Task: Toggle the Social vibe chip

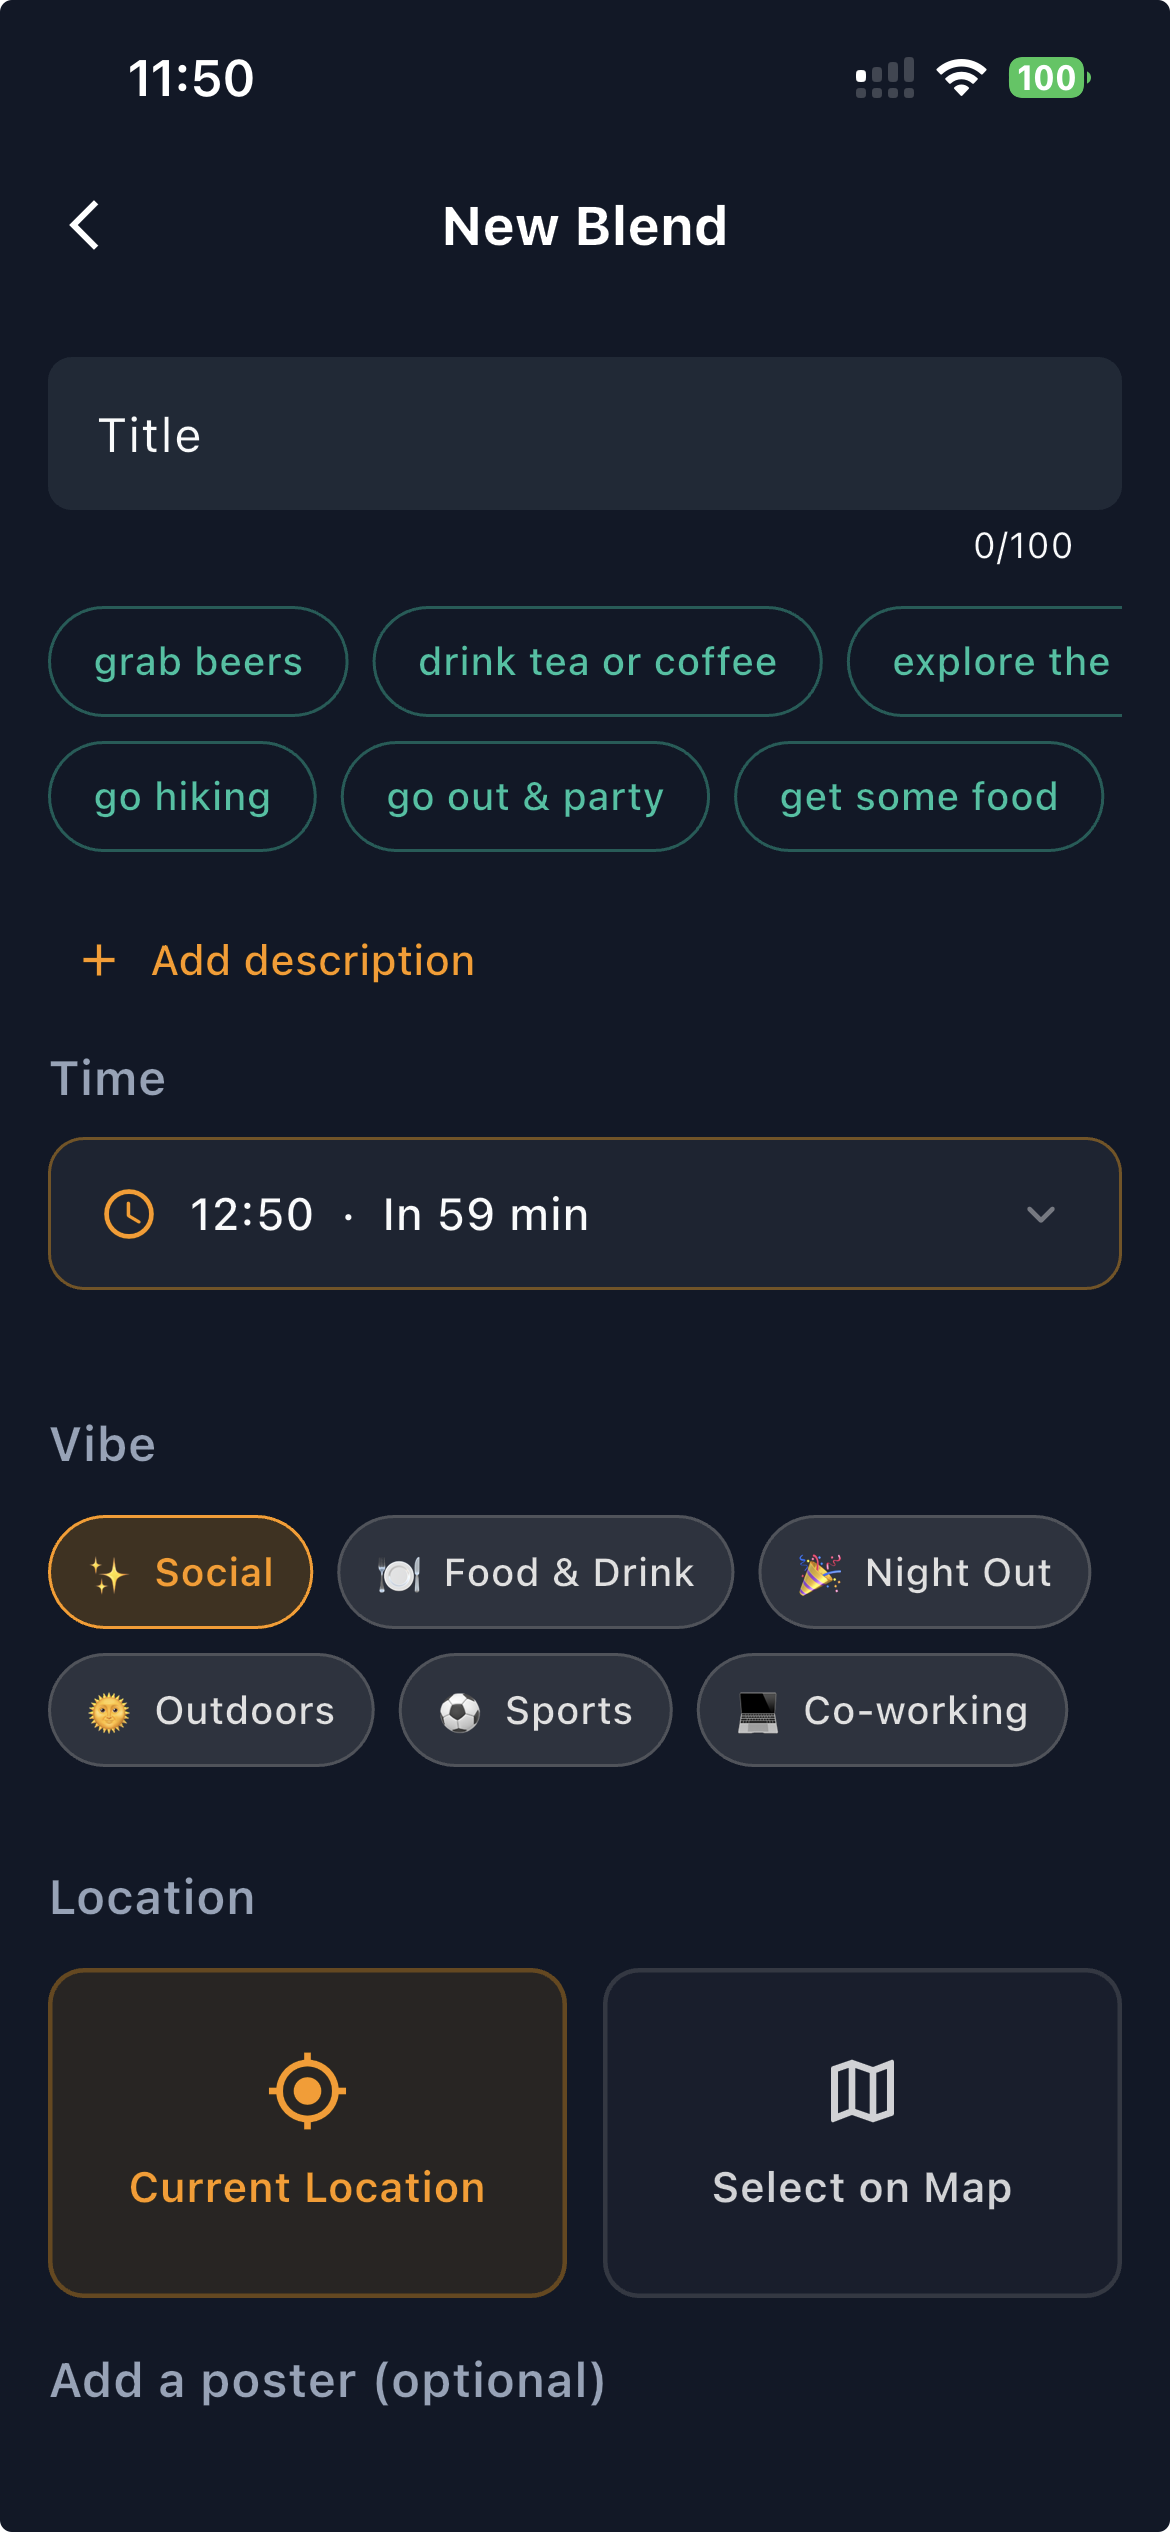Action: pyautogui.click(x=181, y=1572)
